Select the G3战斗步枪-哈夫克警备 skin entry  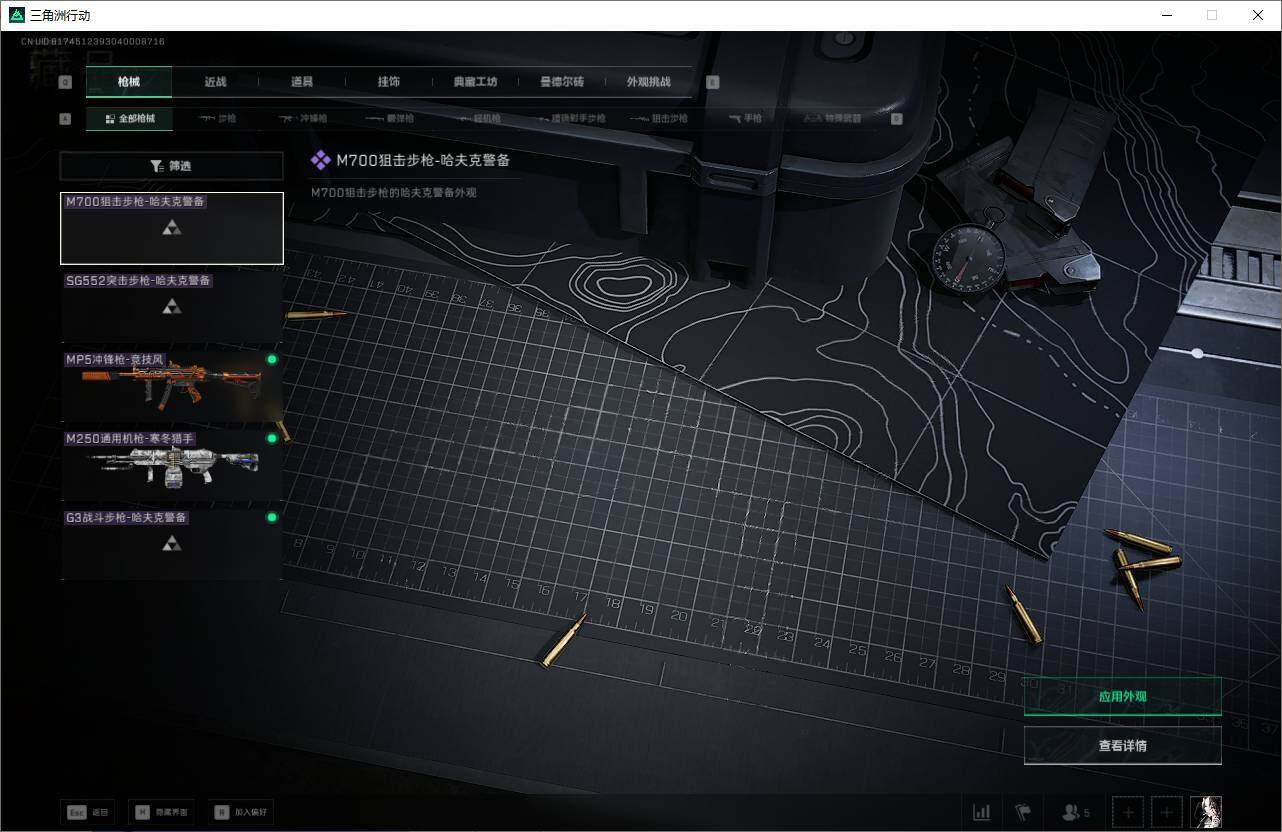171,544
